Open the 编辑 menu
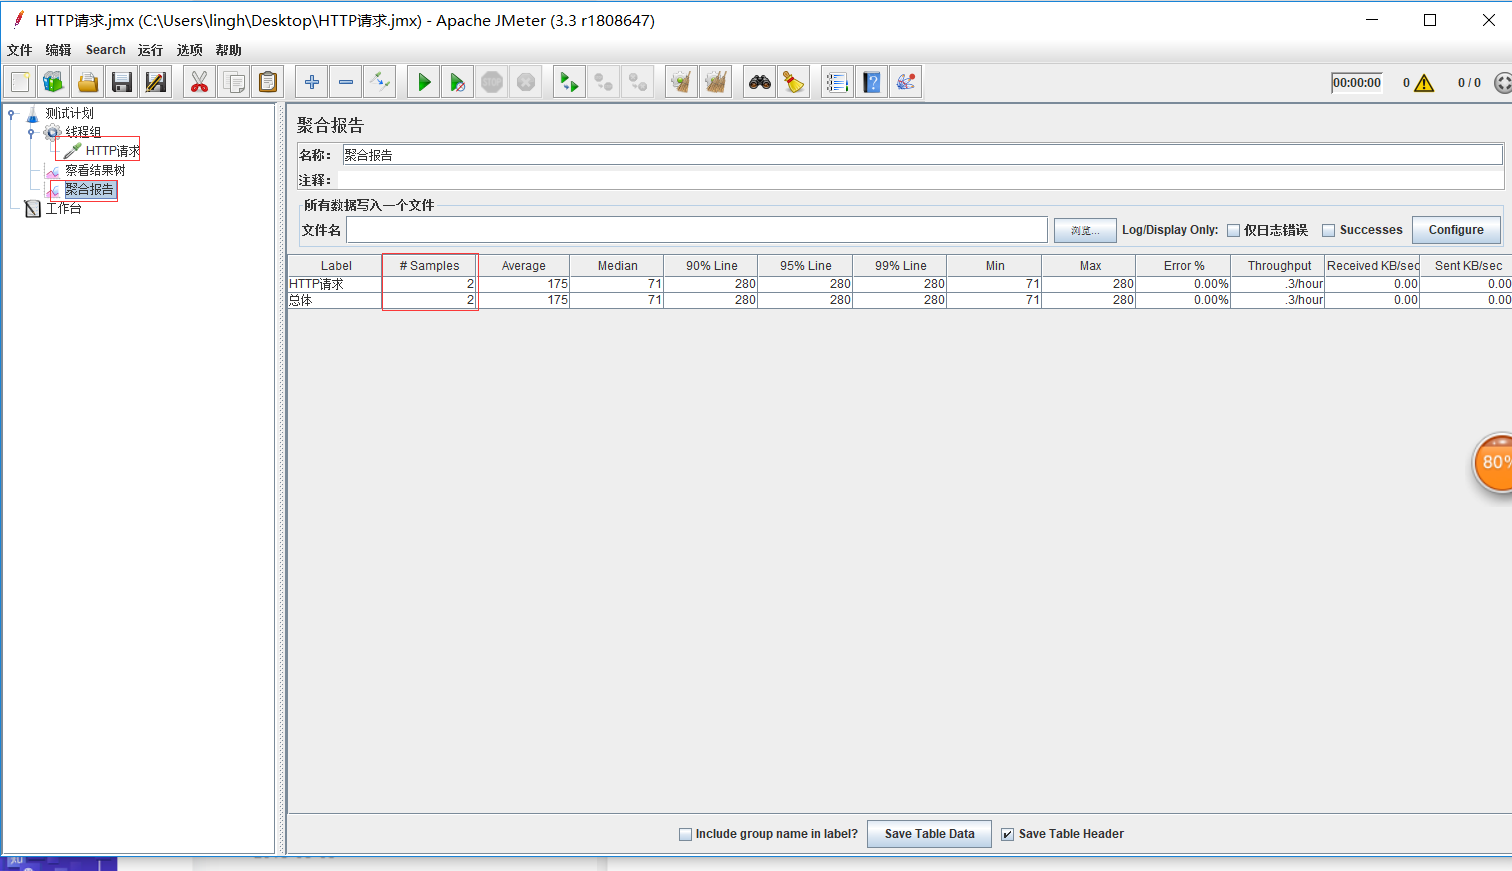 (x=59, y=50)
